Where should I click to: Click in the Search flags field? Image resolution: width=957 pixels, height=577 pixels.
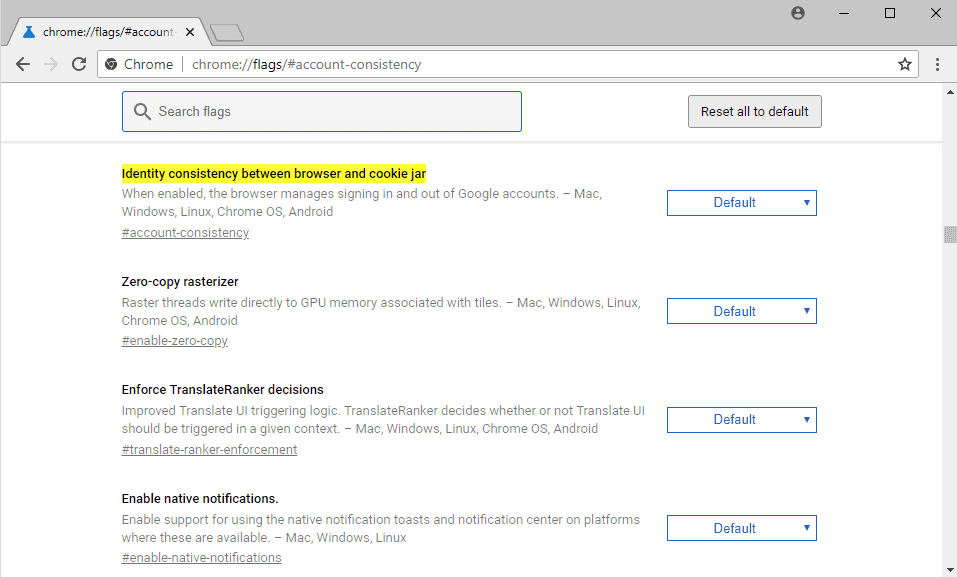[322, 111]
